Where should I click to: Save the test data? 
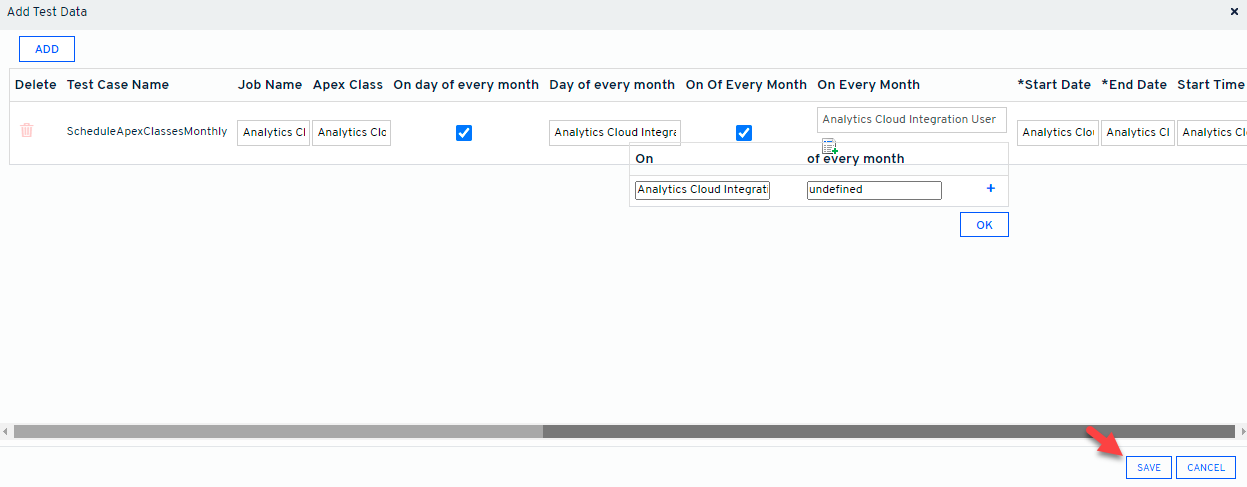coord(1148,467)
